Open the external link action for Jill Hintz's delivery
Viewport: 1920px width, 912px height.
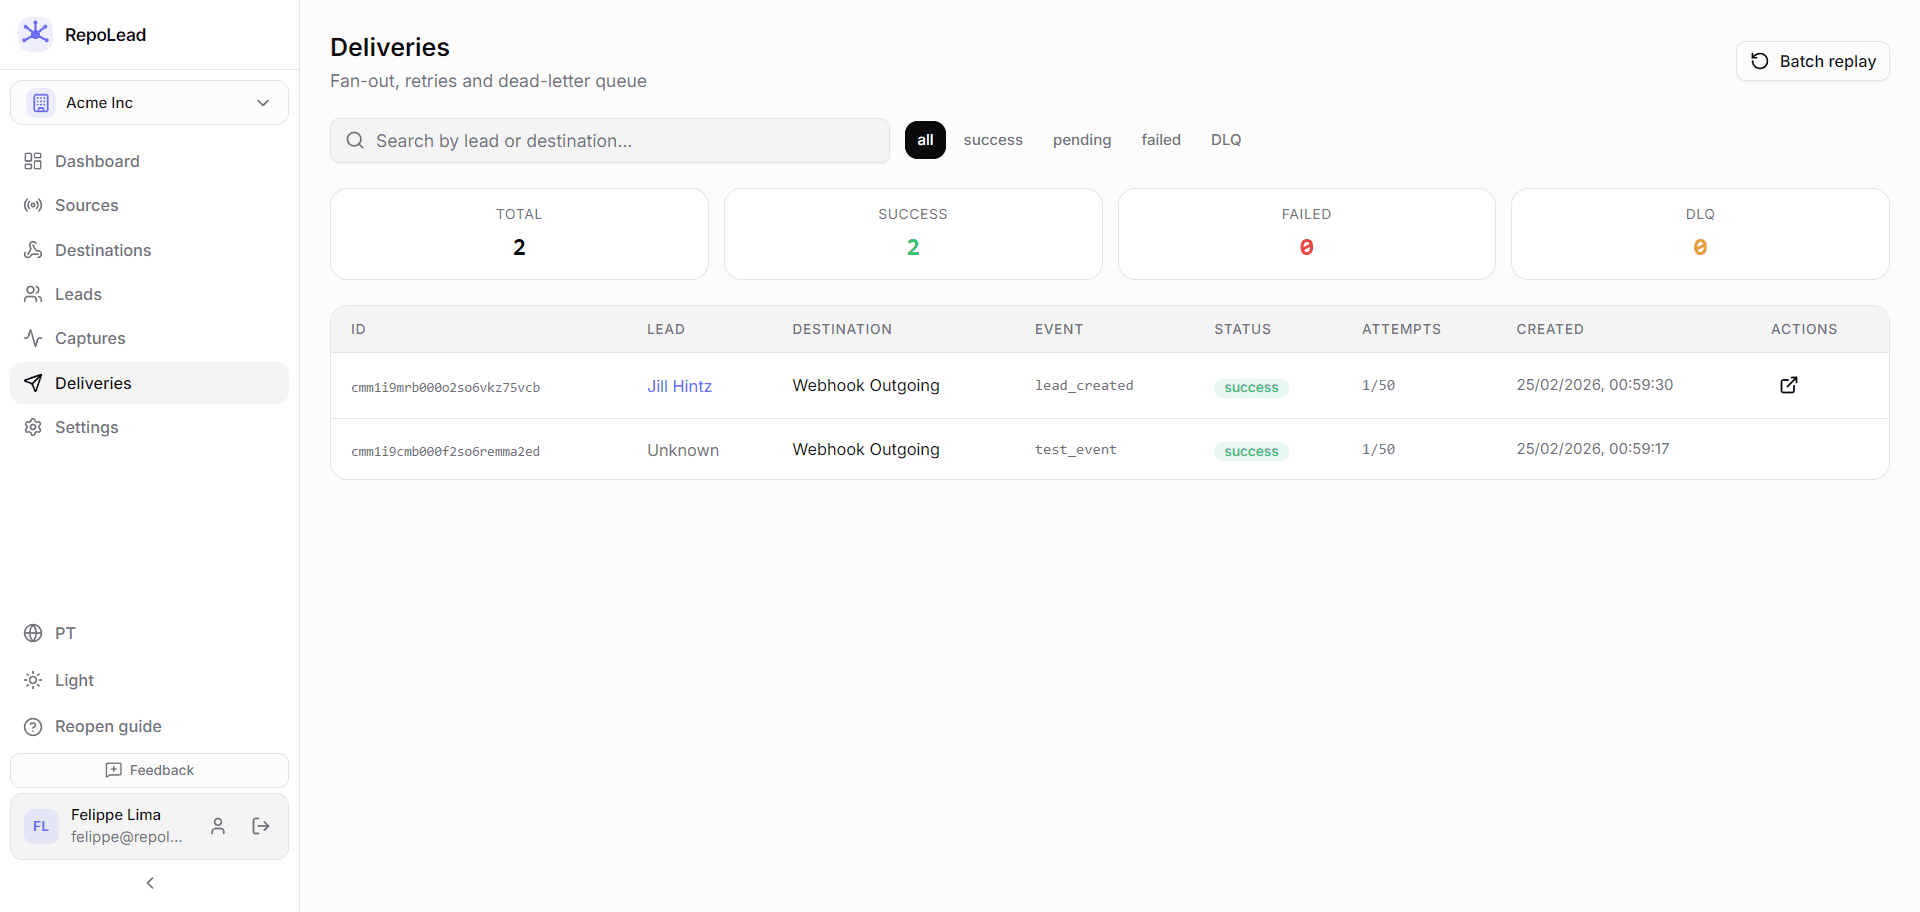1789,385
